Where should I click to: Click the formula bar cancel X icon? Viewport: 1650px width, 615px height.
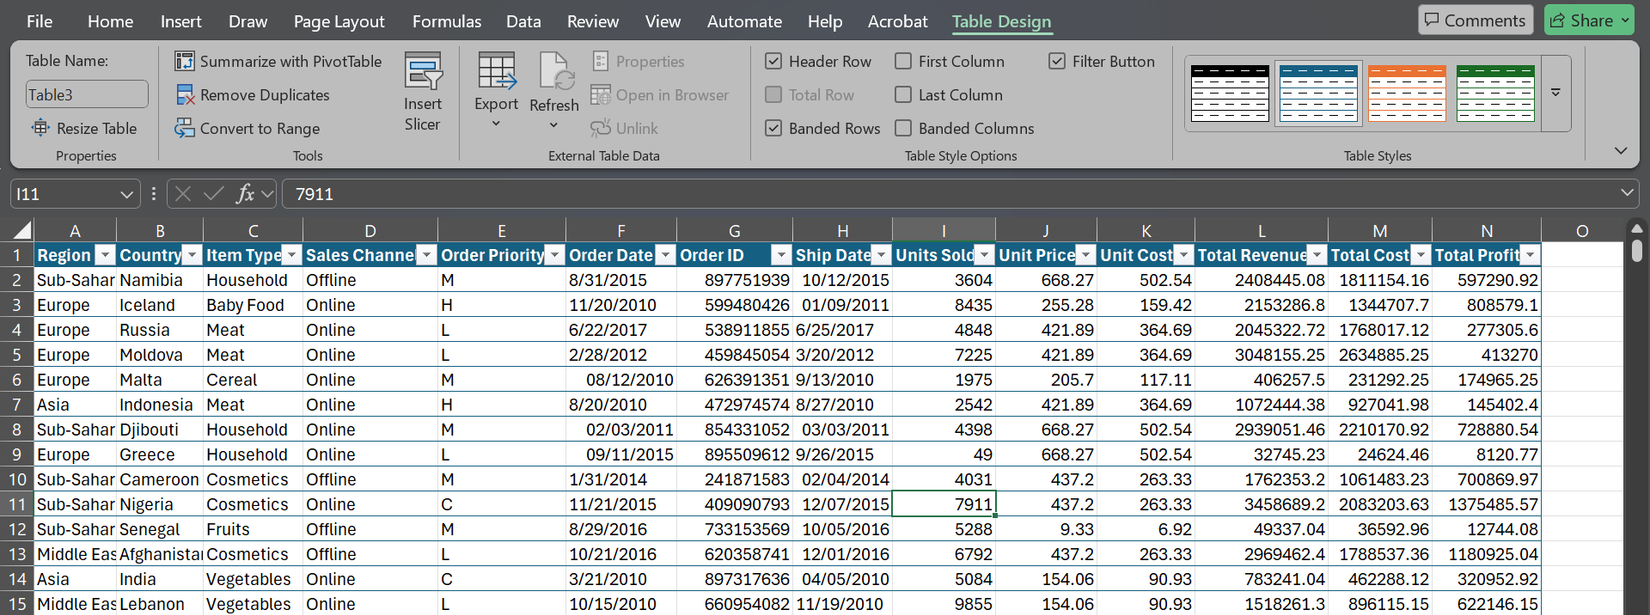[183, 194]
